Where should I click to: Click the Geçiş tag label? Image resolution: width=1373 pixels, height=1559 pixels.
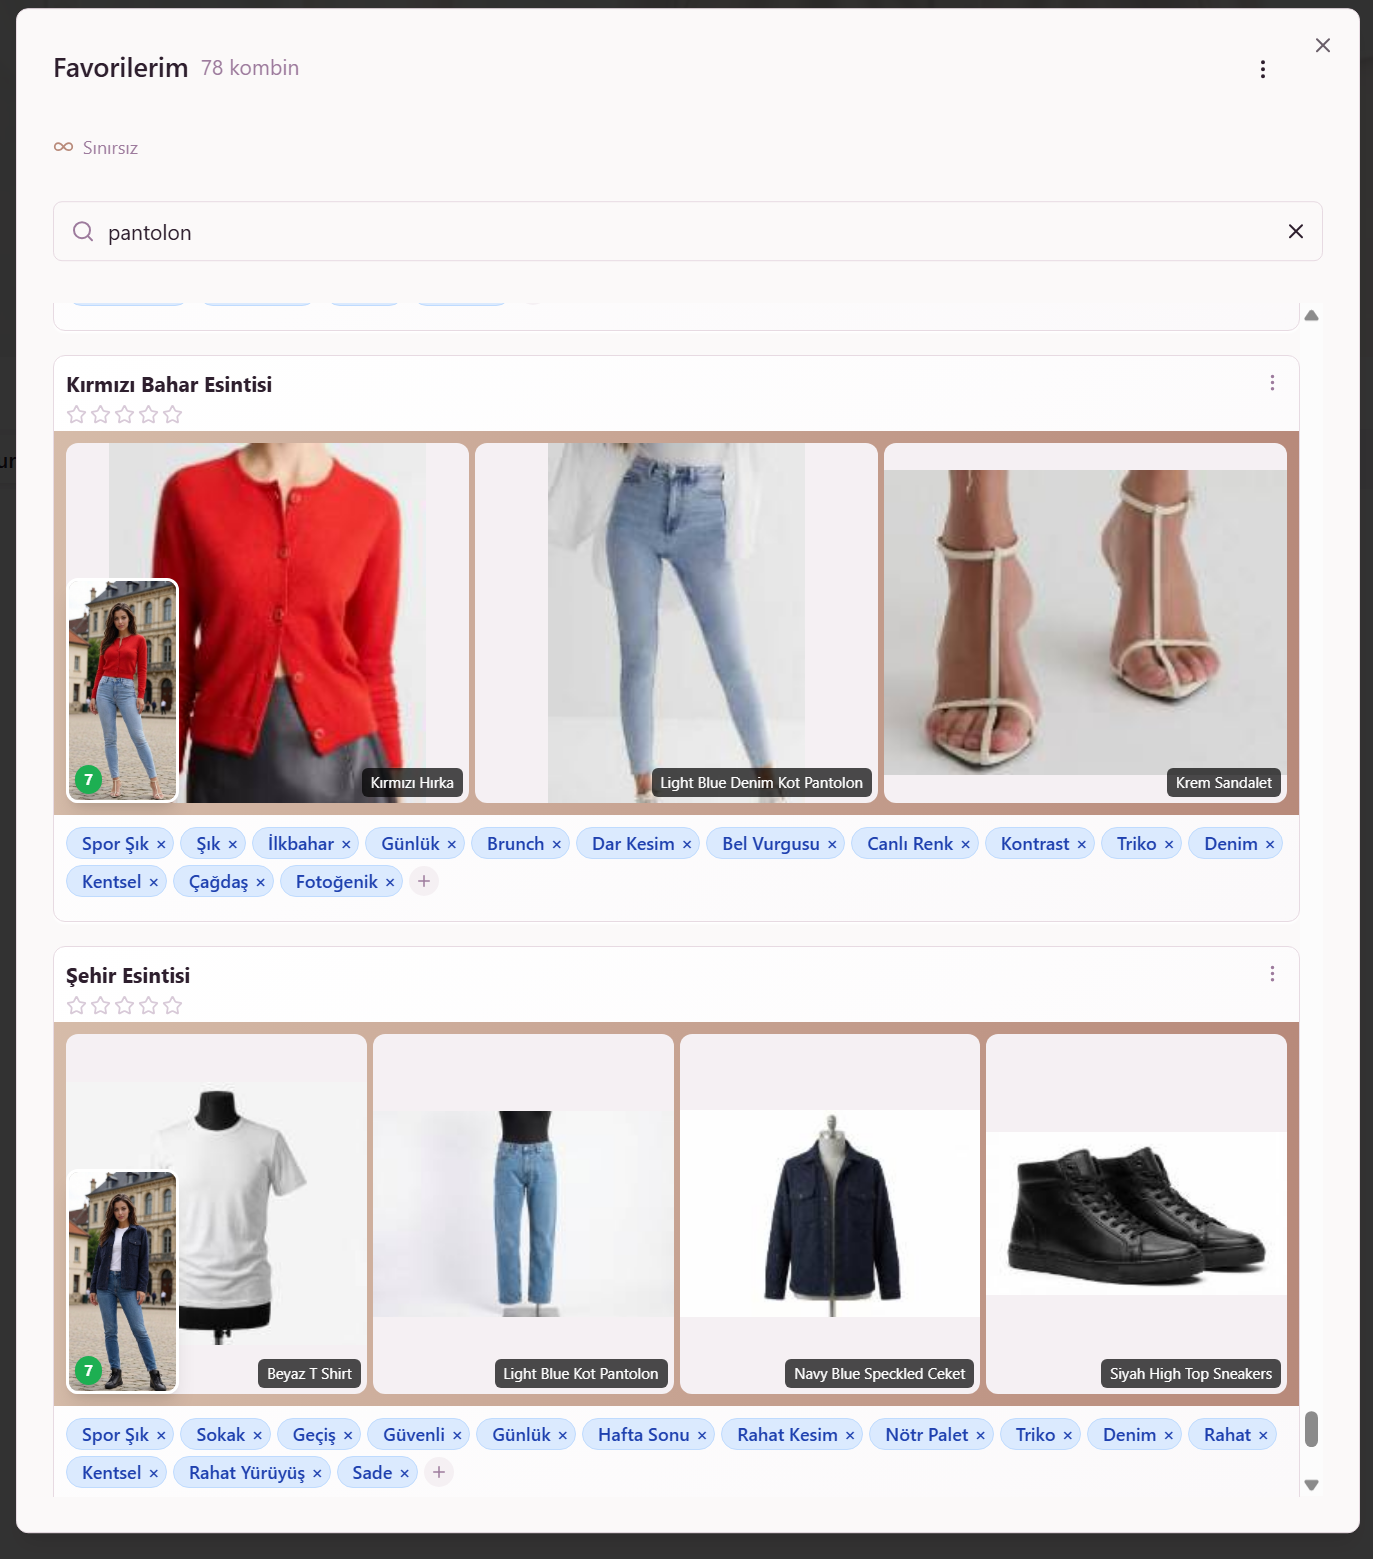[314, 1435]
